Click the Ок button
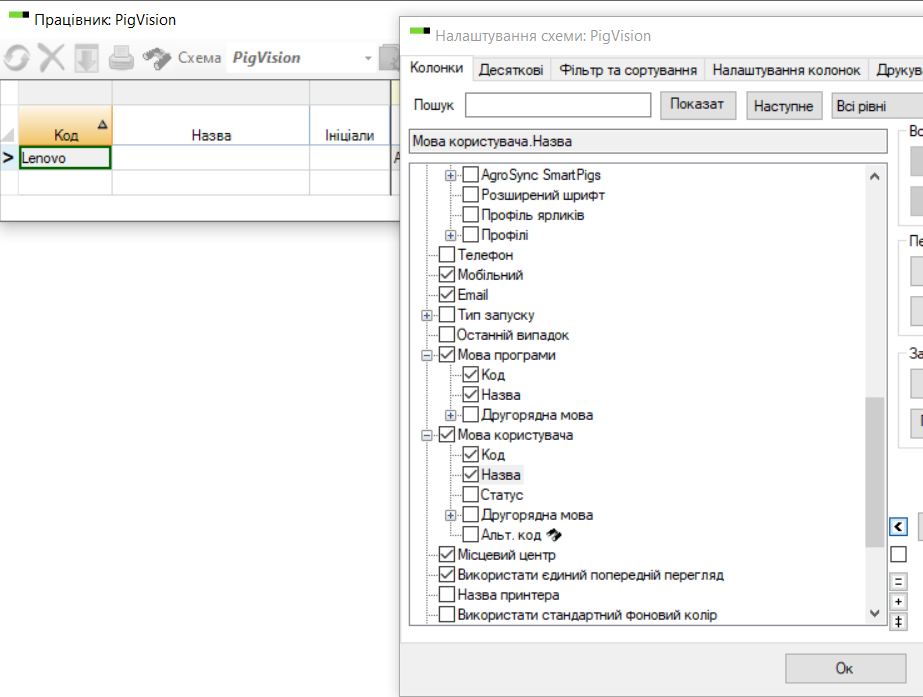Viewport: 923px width, 697px height. tap(845, 668)
